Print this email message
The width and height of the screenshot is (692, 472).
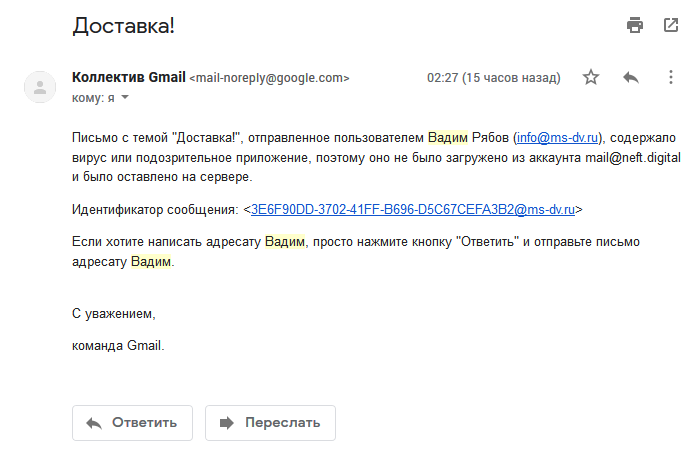(x=634, y=26)
